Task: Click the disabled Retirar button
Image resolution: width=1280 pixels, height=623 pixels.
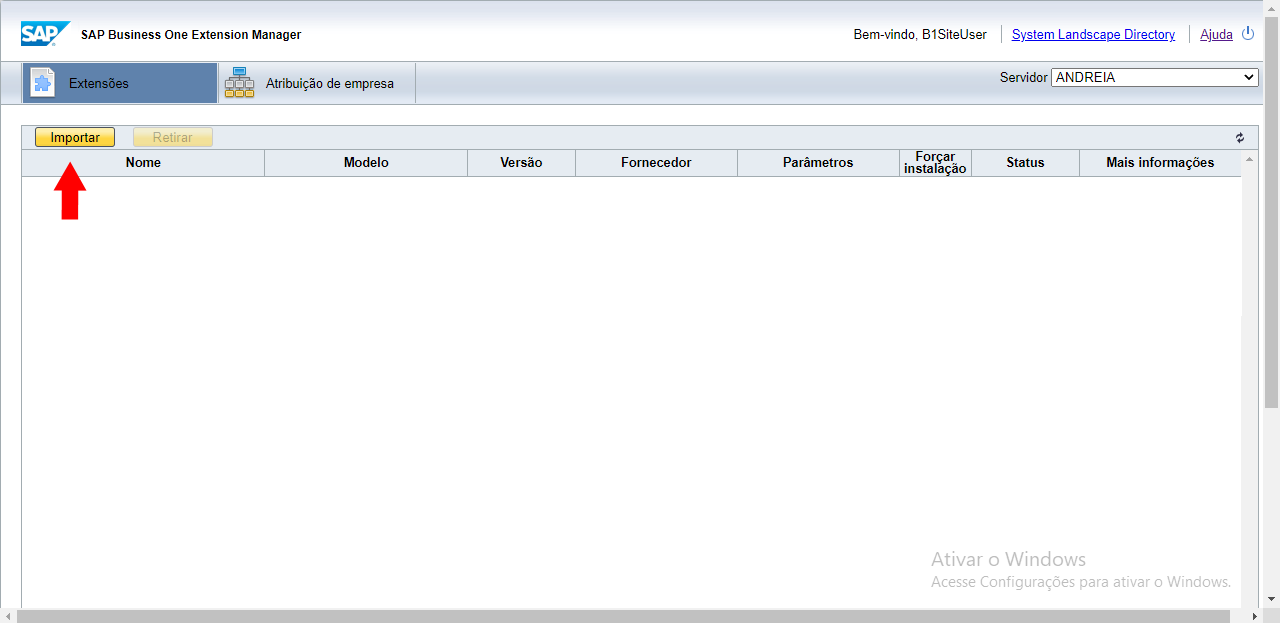Action: [x=173, y=138]
